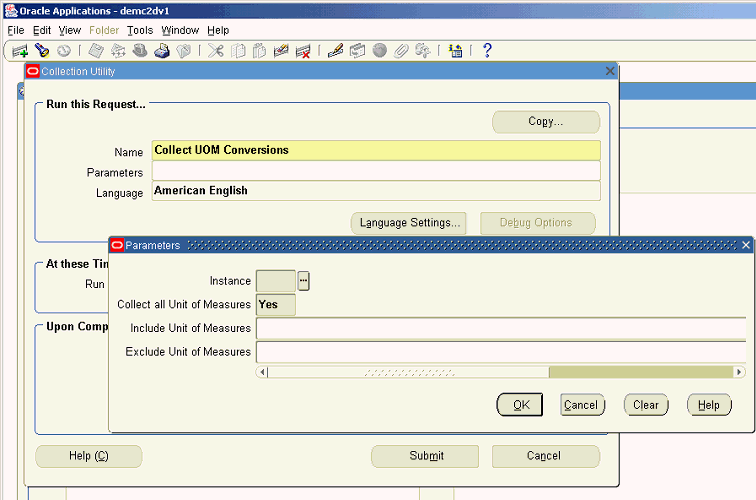Click the Switch Responsibilities hat icon
The image size is (756, 500).
(x=139, y=50)
